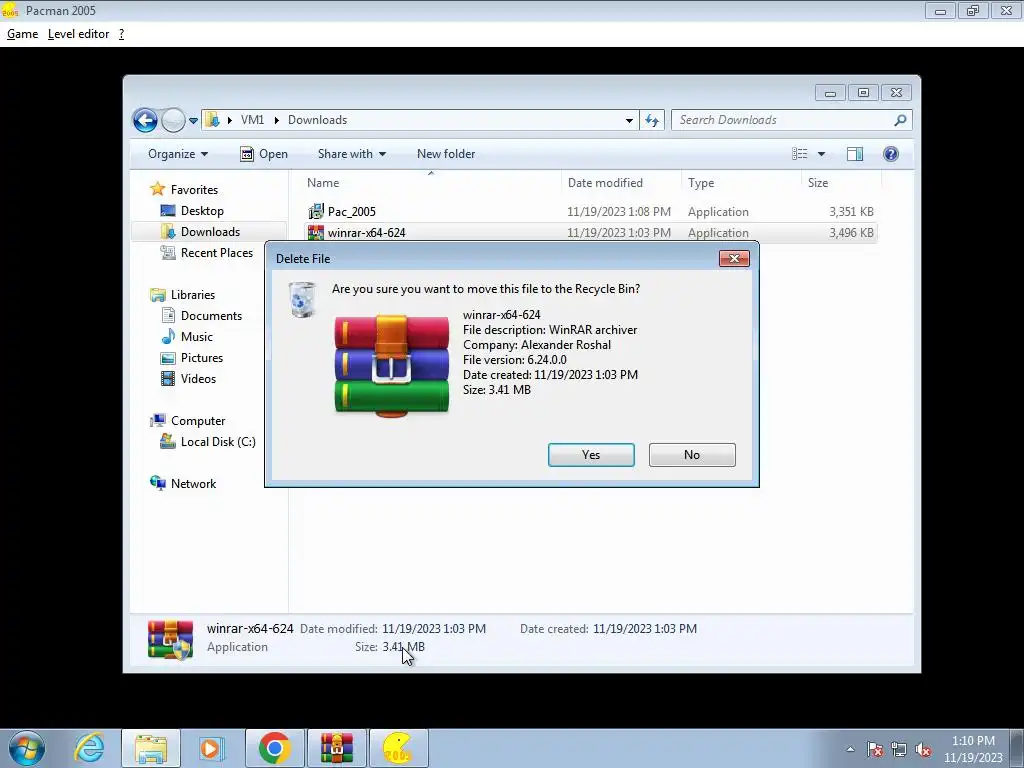Launch Internet Explorer from the taskbar
Viewport: 1024px width, 768px height.
(x=89, y=748)
